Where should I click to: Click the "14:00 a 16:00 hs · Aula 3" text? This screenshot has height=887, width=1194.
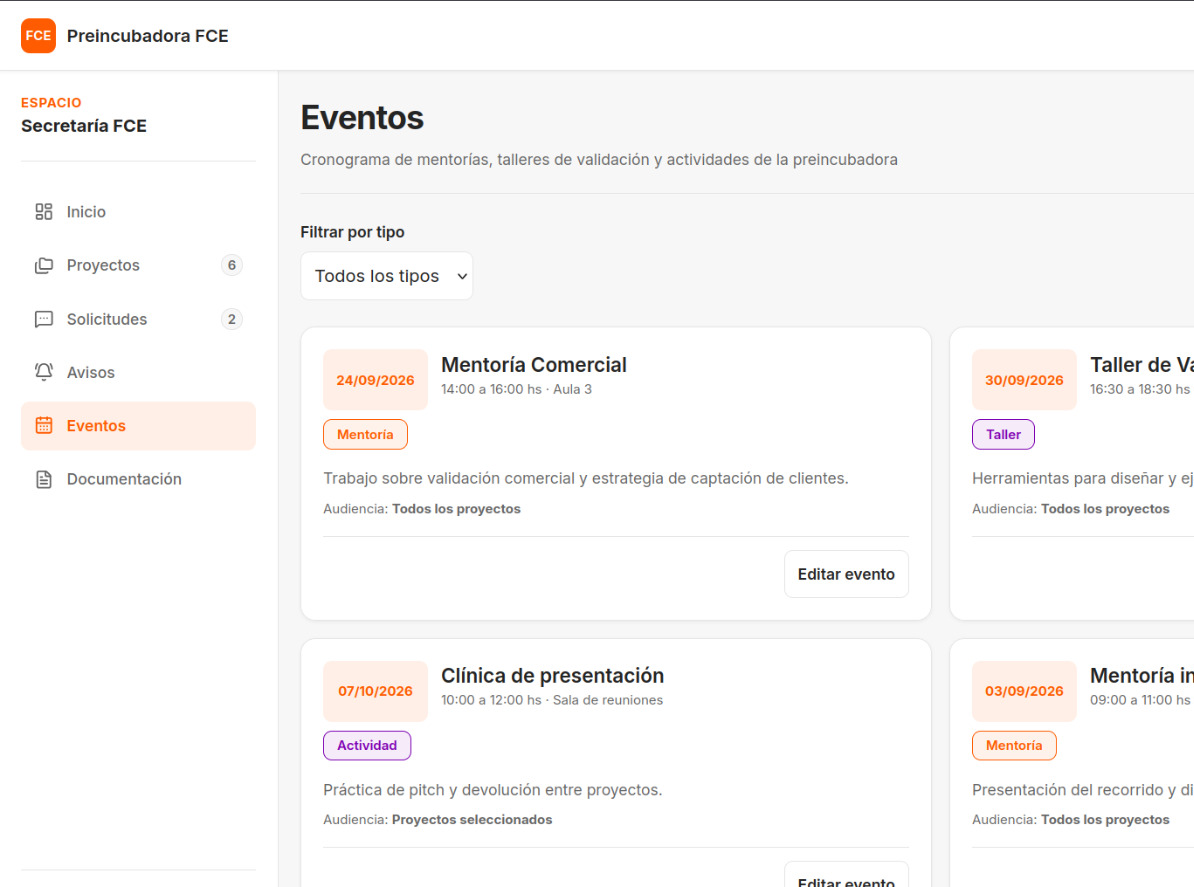[x=516, y=389]
